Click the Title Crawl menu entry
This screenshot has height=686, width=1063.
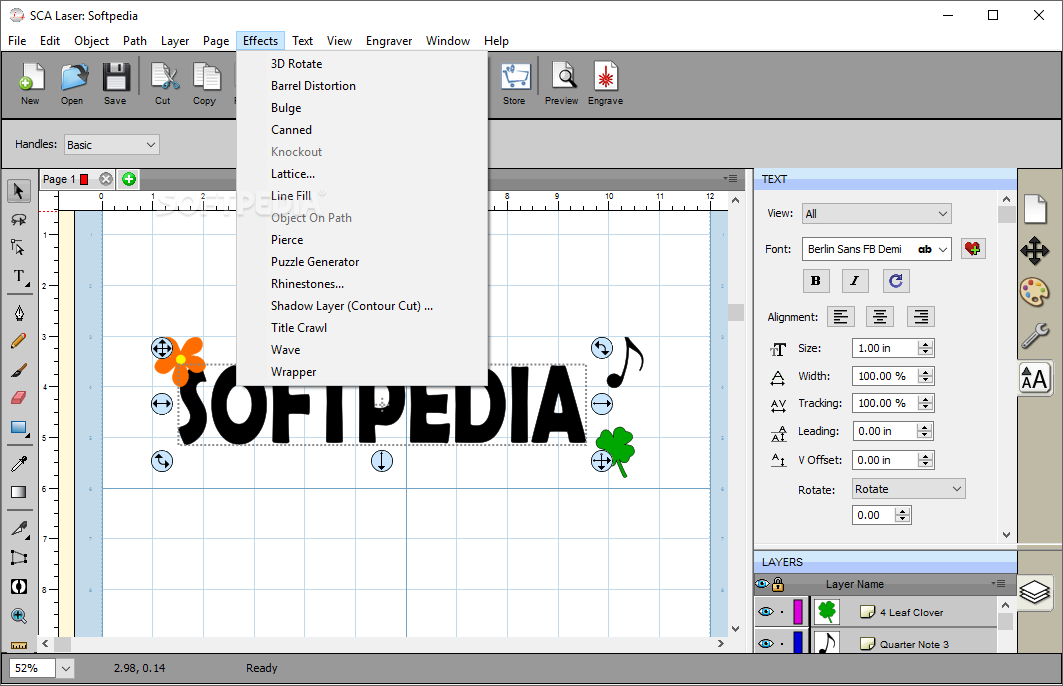[x=299, y=328]
